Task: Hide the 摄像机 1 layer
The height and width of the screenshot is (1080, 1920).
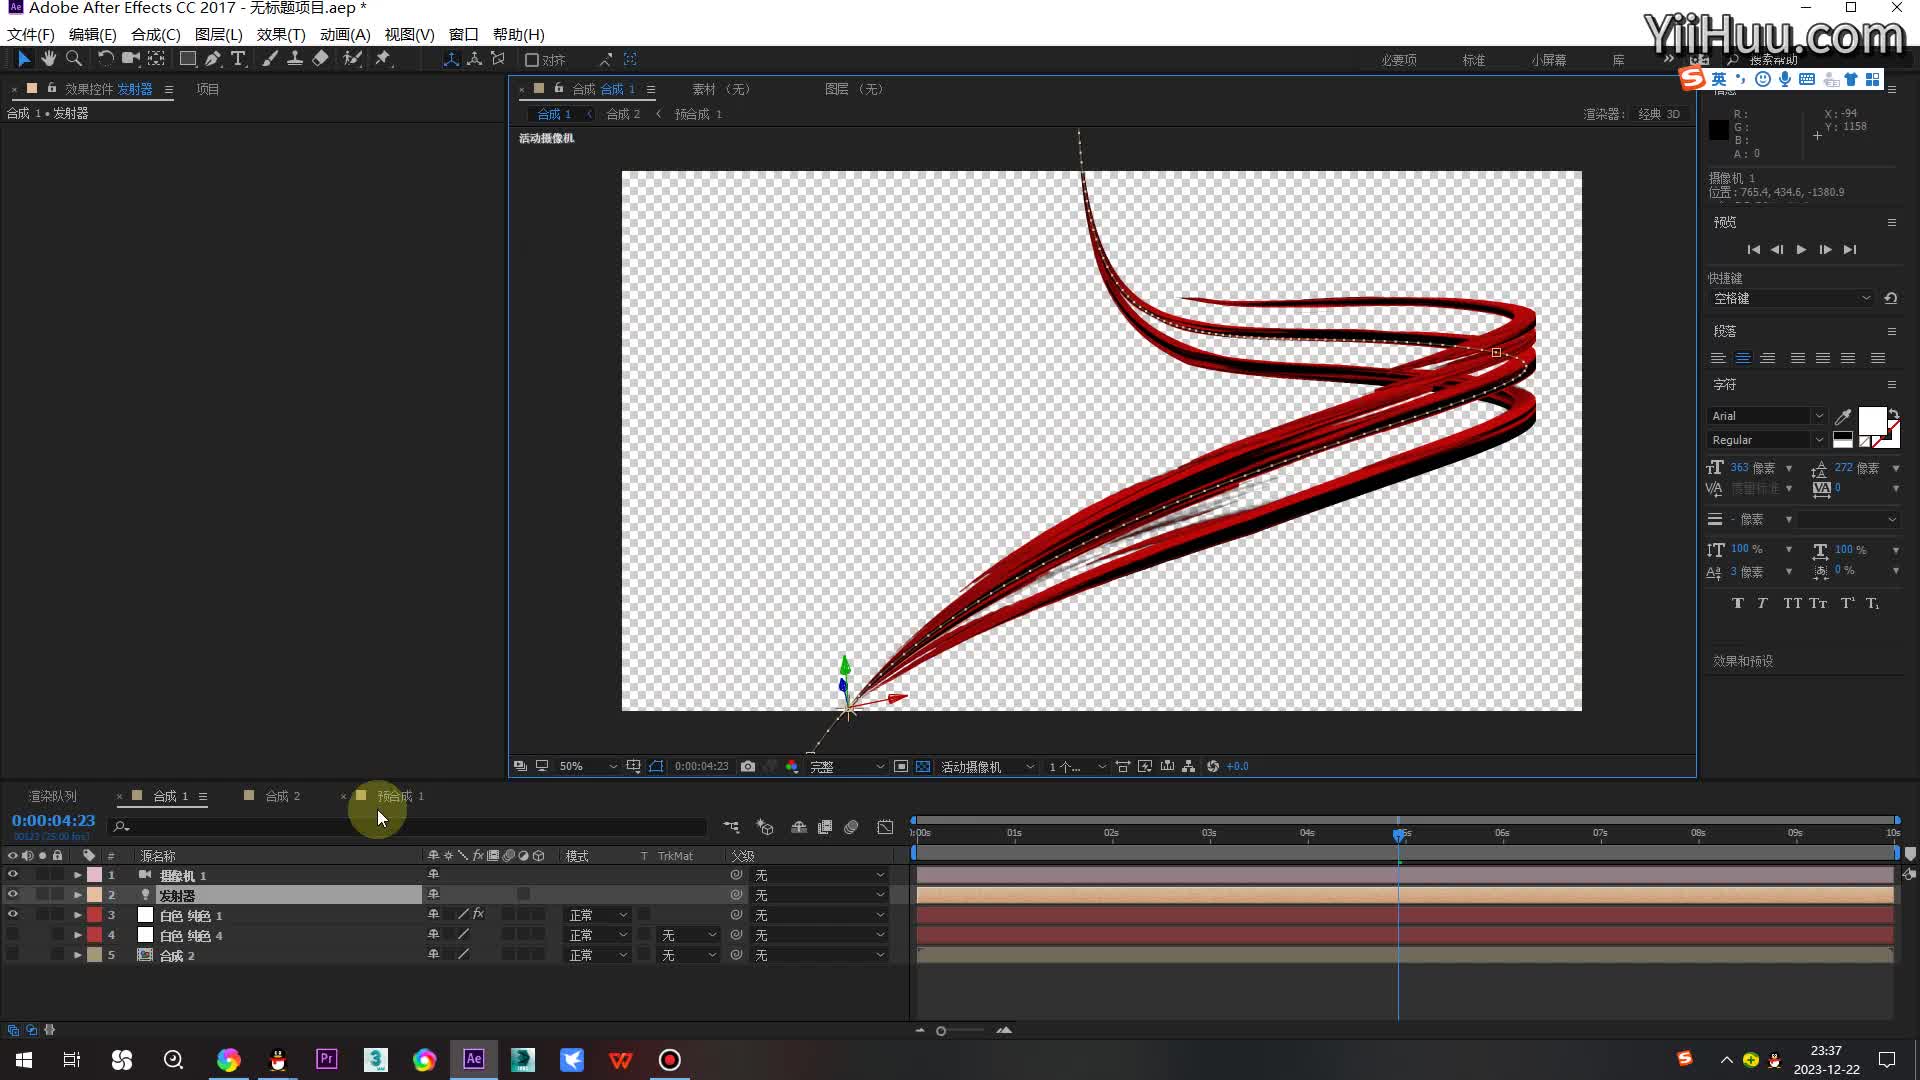Action: click(12, 875)
